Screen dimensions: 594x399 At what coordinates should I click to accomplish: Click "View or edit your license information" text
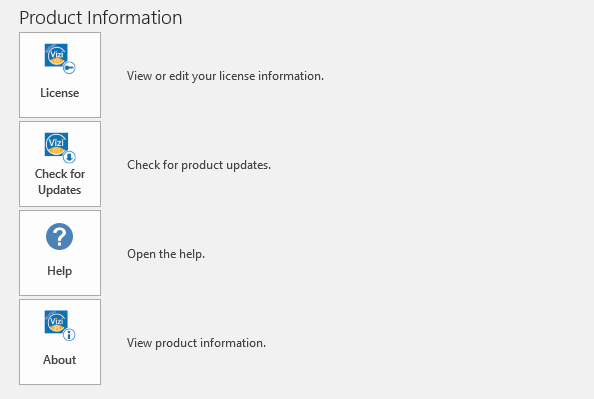tap(225, 76)
